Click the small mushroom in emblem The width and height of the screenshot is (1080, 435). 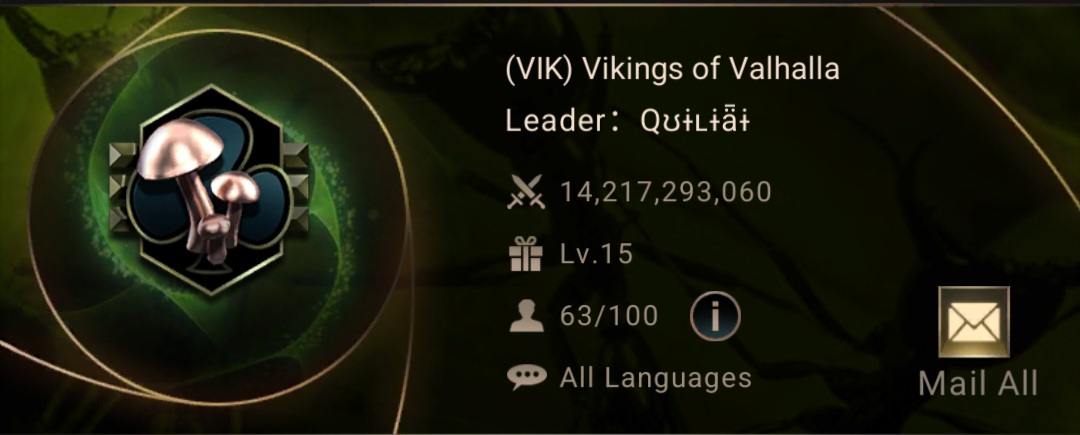pyautogui.click(x=234, y=187)
